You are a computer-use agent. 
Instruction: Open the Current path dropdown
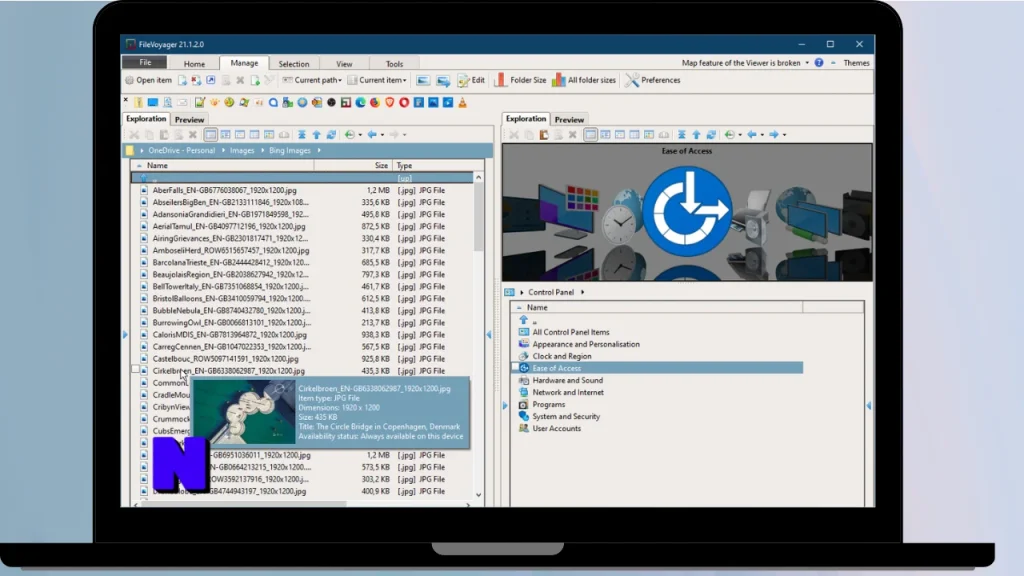pyautogui.click(x=312, y=80)
